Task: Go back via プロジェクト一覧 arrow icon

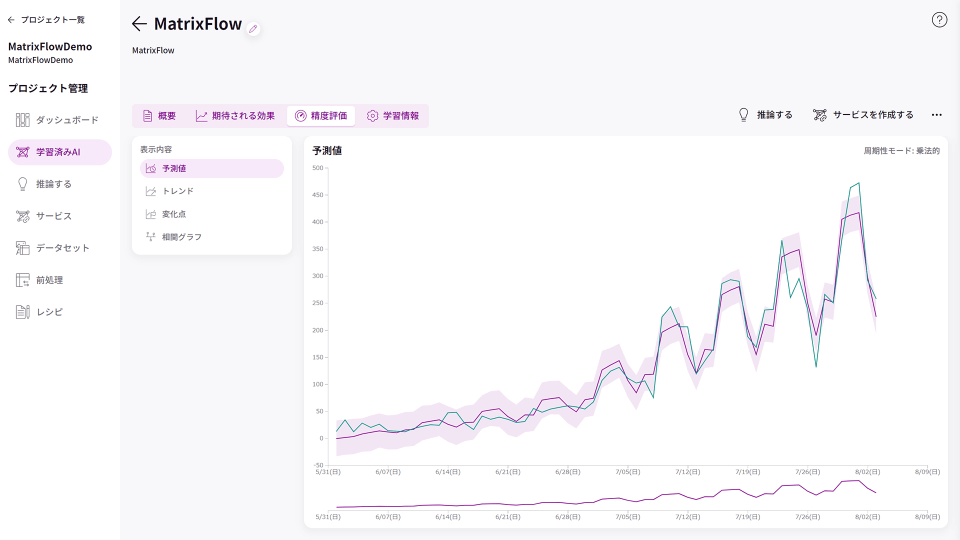Action: pos(11,20)
